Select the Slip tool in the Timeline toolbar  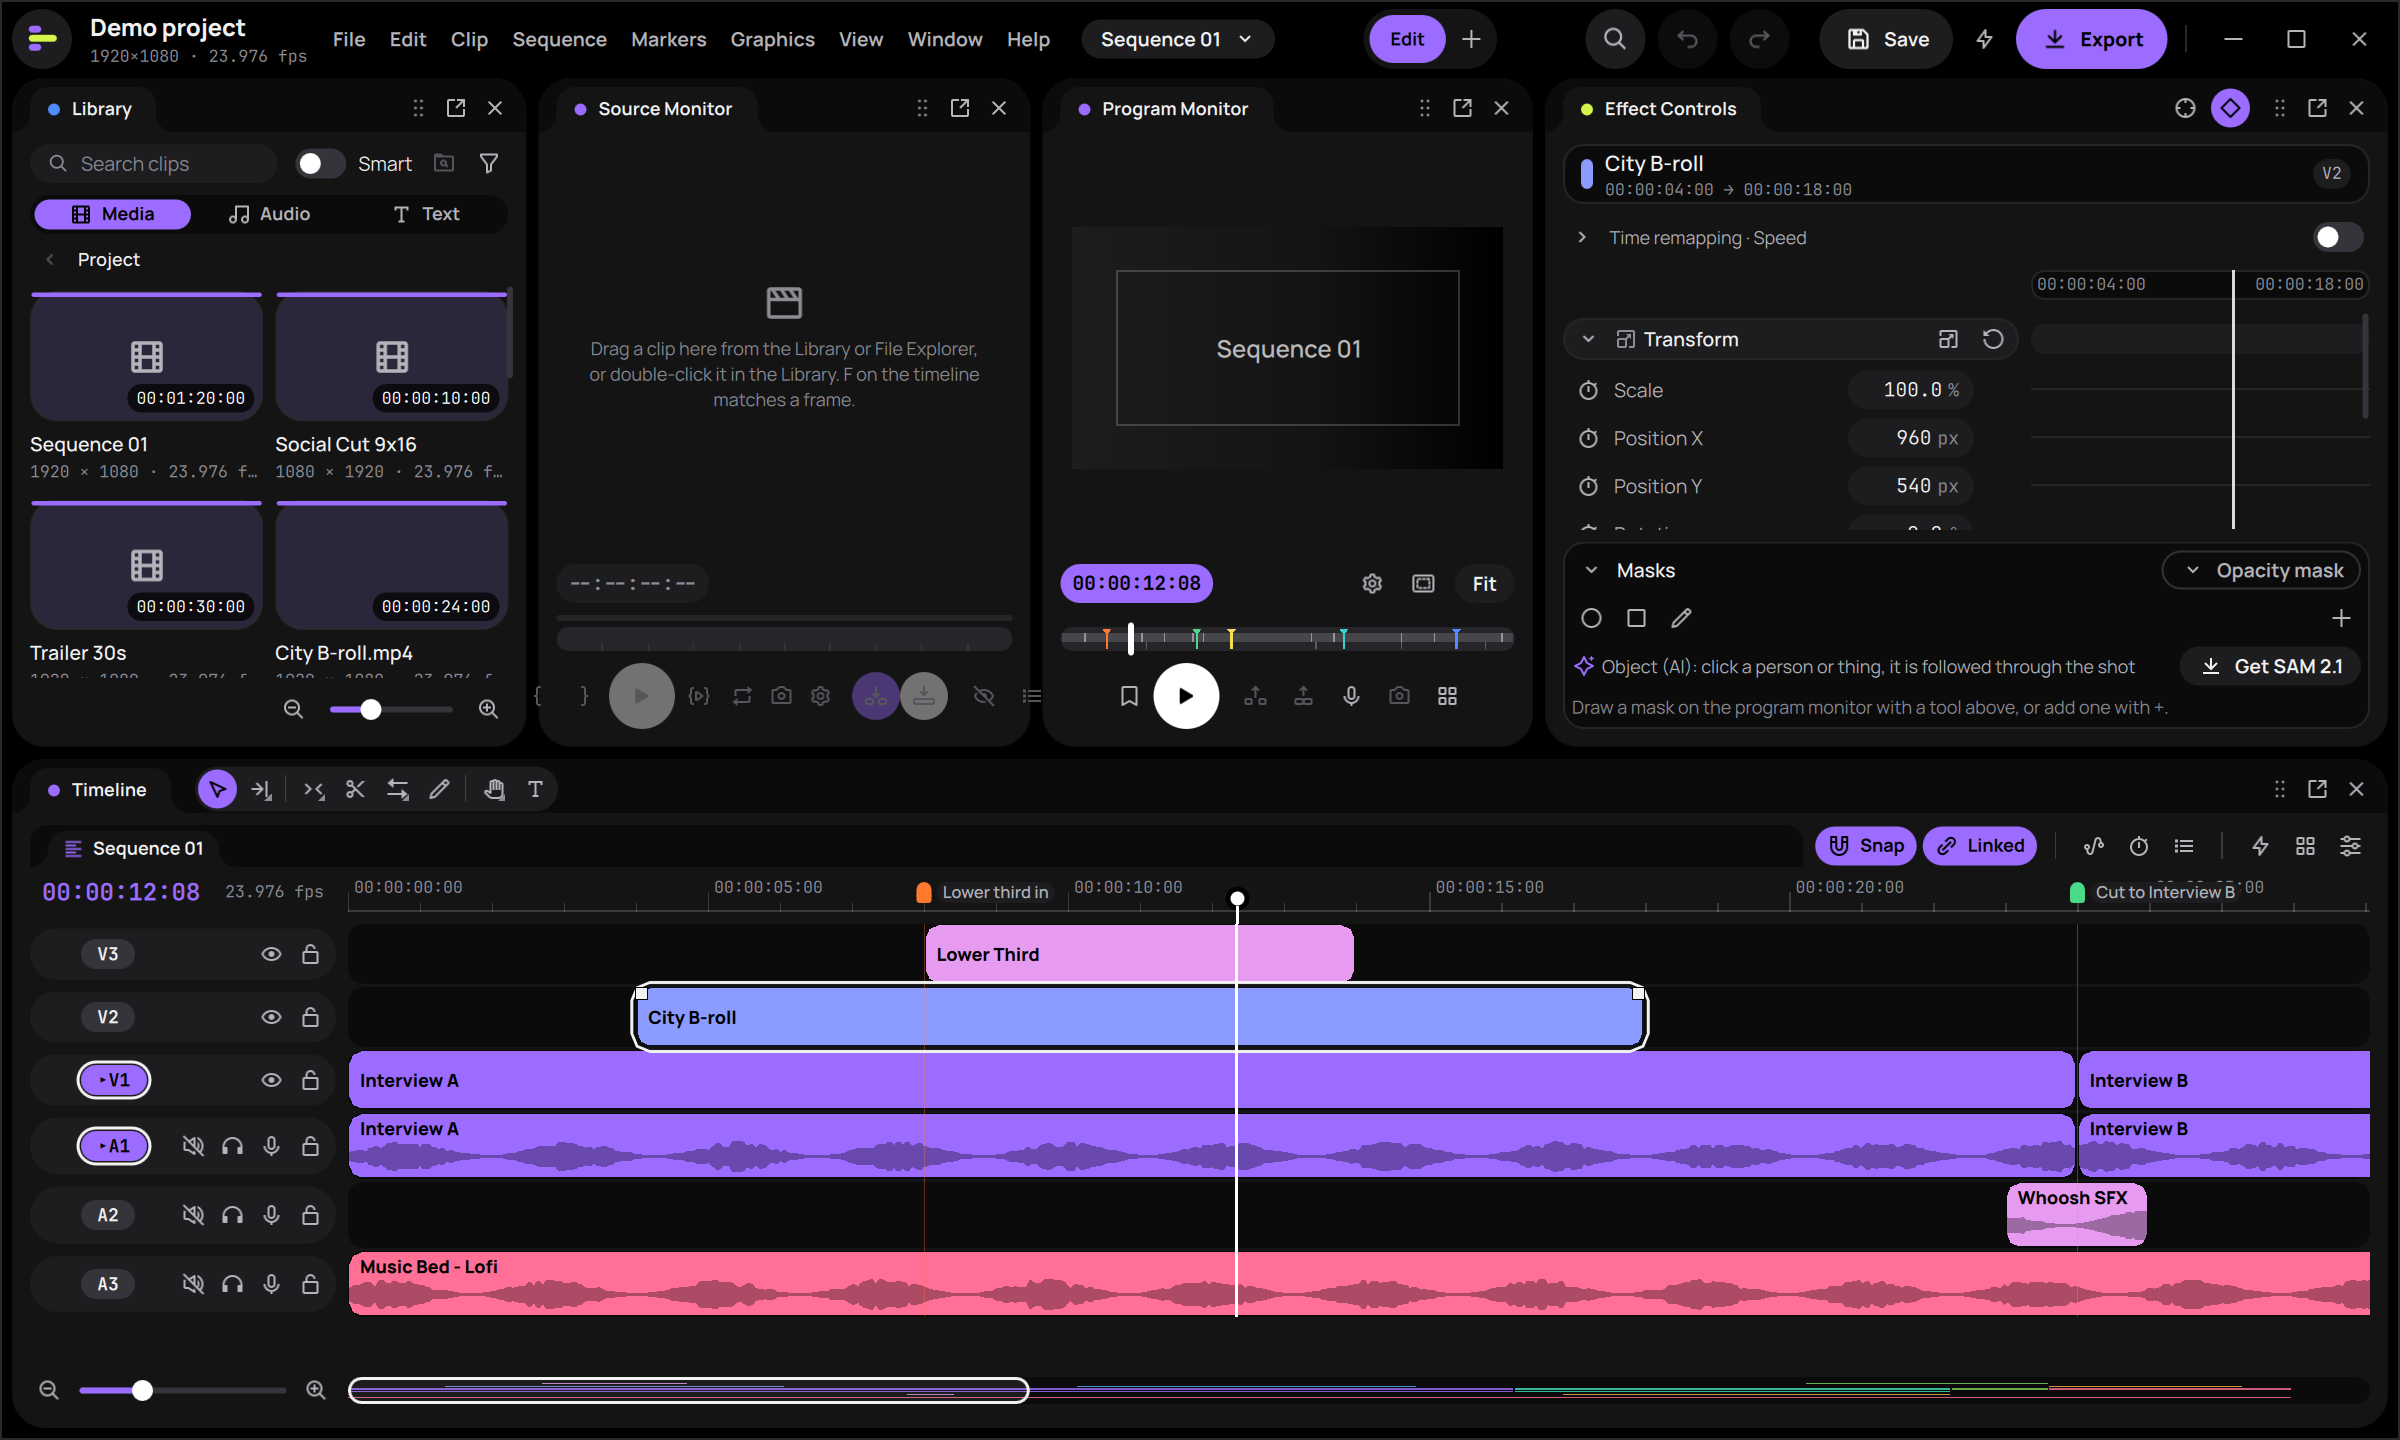pyautogui.click(x=398, y=790)
